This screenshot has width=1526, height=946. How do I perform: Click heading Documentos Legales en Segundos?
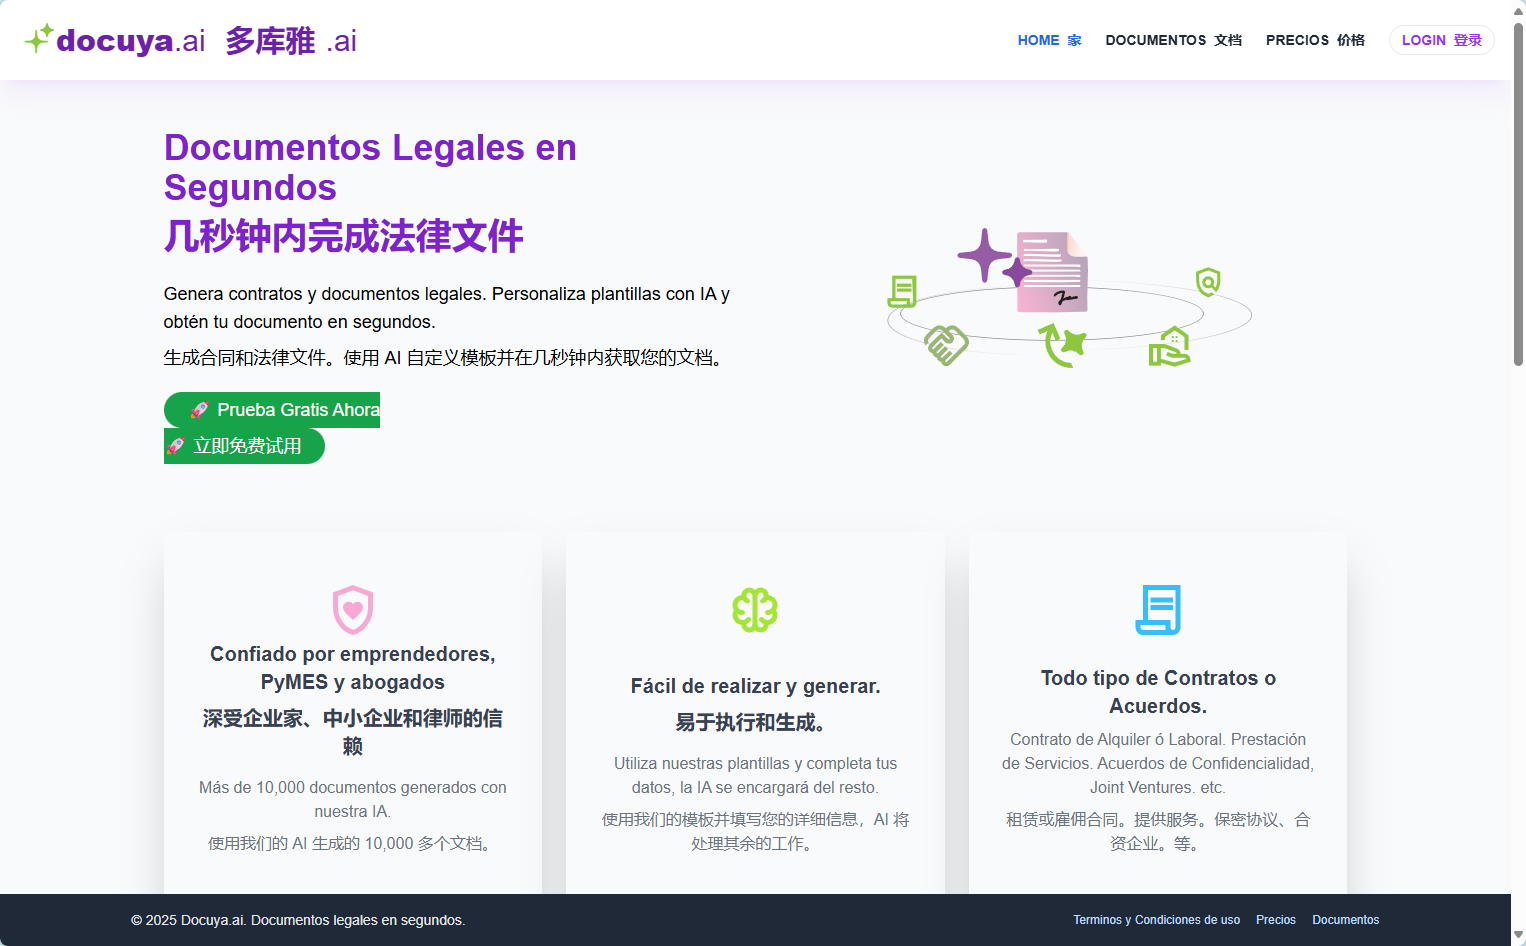pos(370,167)
